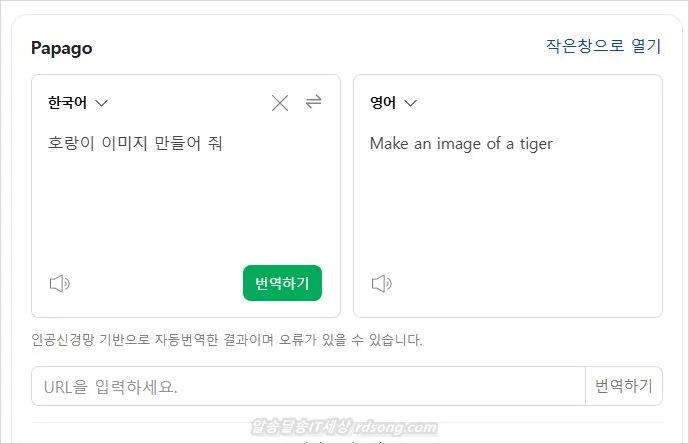Screen dimensions: 689x444
Task: Swap the source and target languages
Action: click(314, 102)
